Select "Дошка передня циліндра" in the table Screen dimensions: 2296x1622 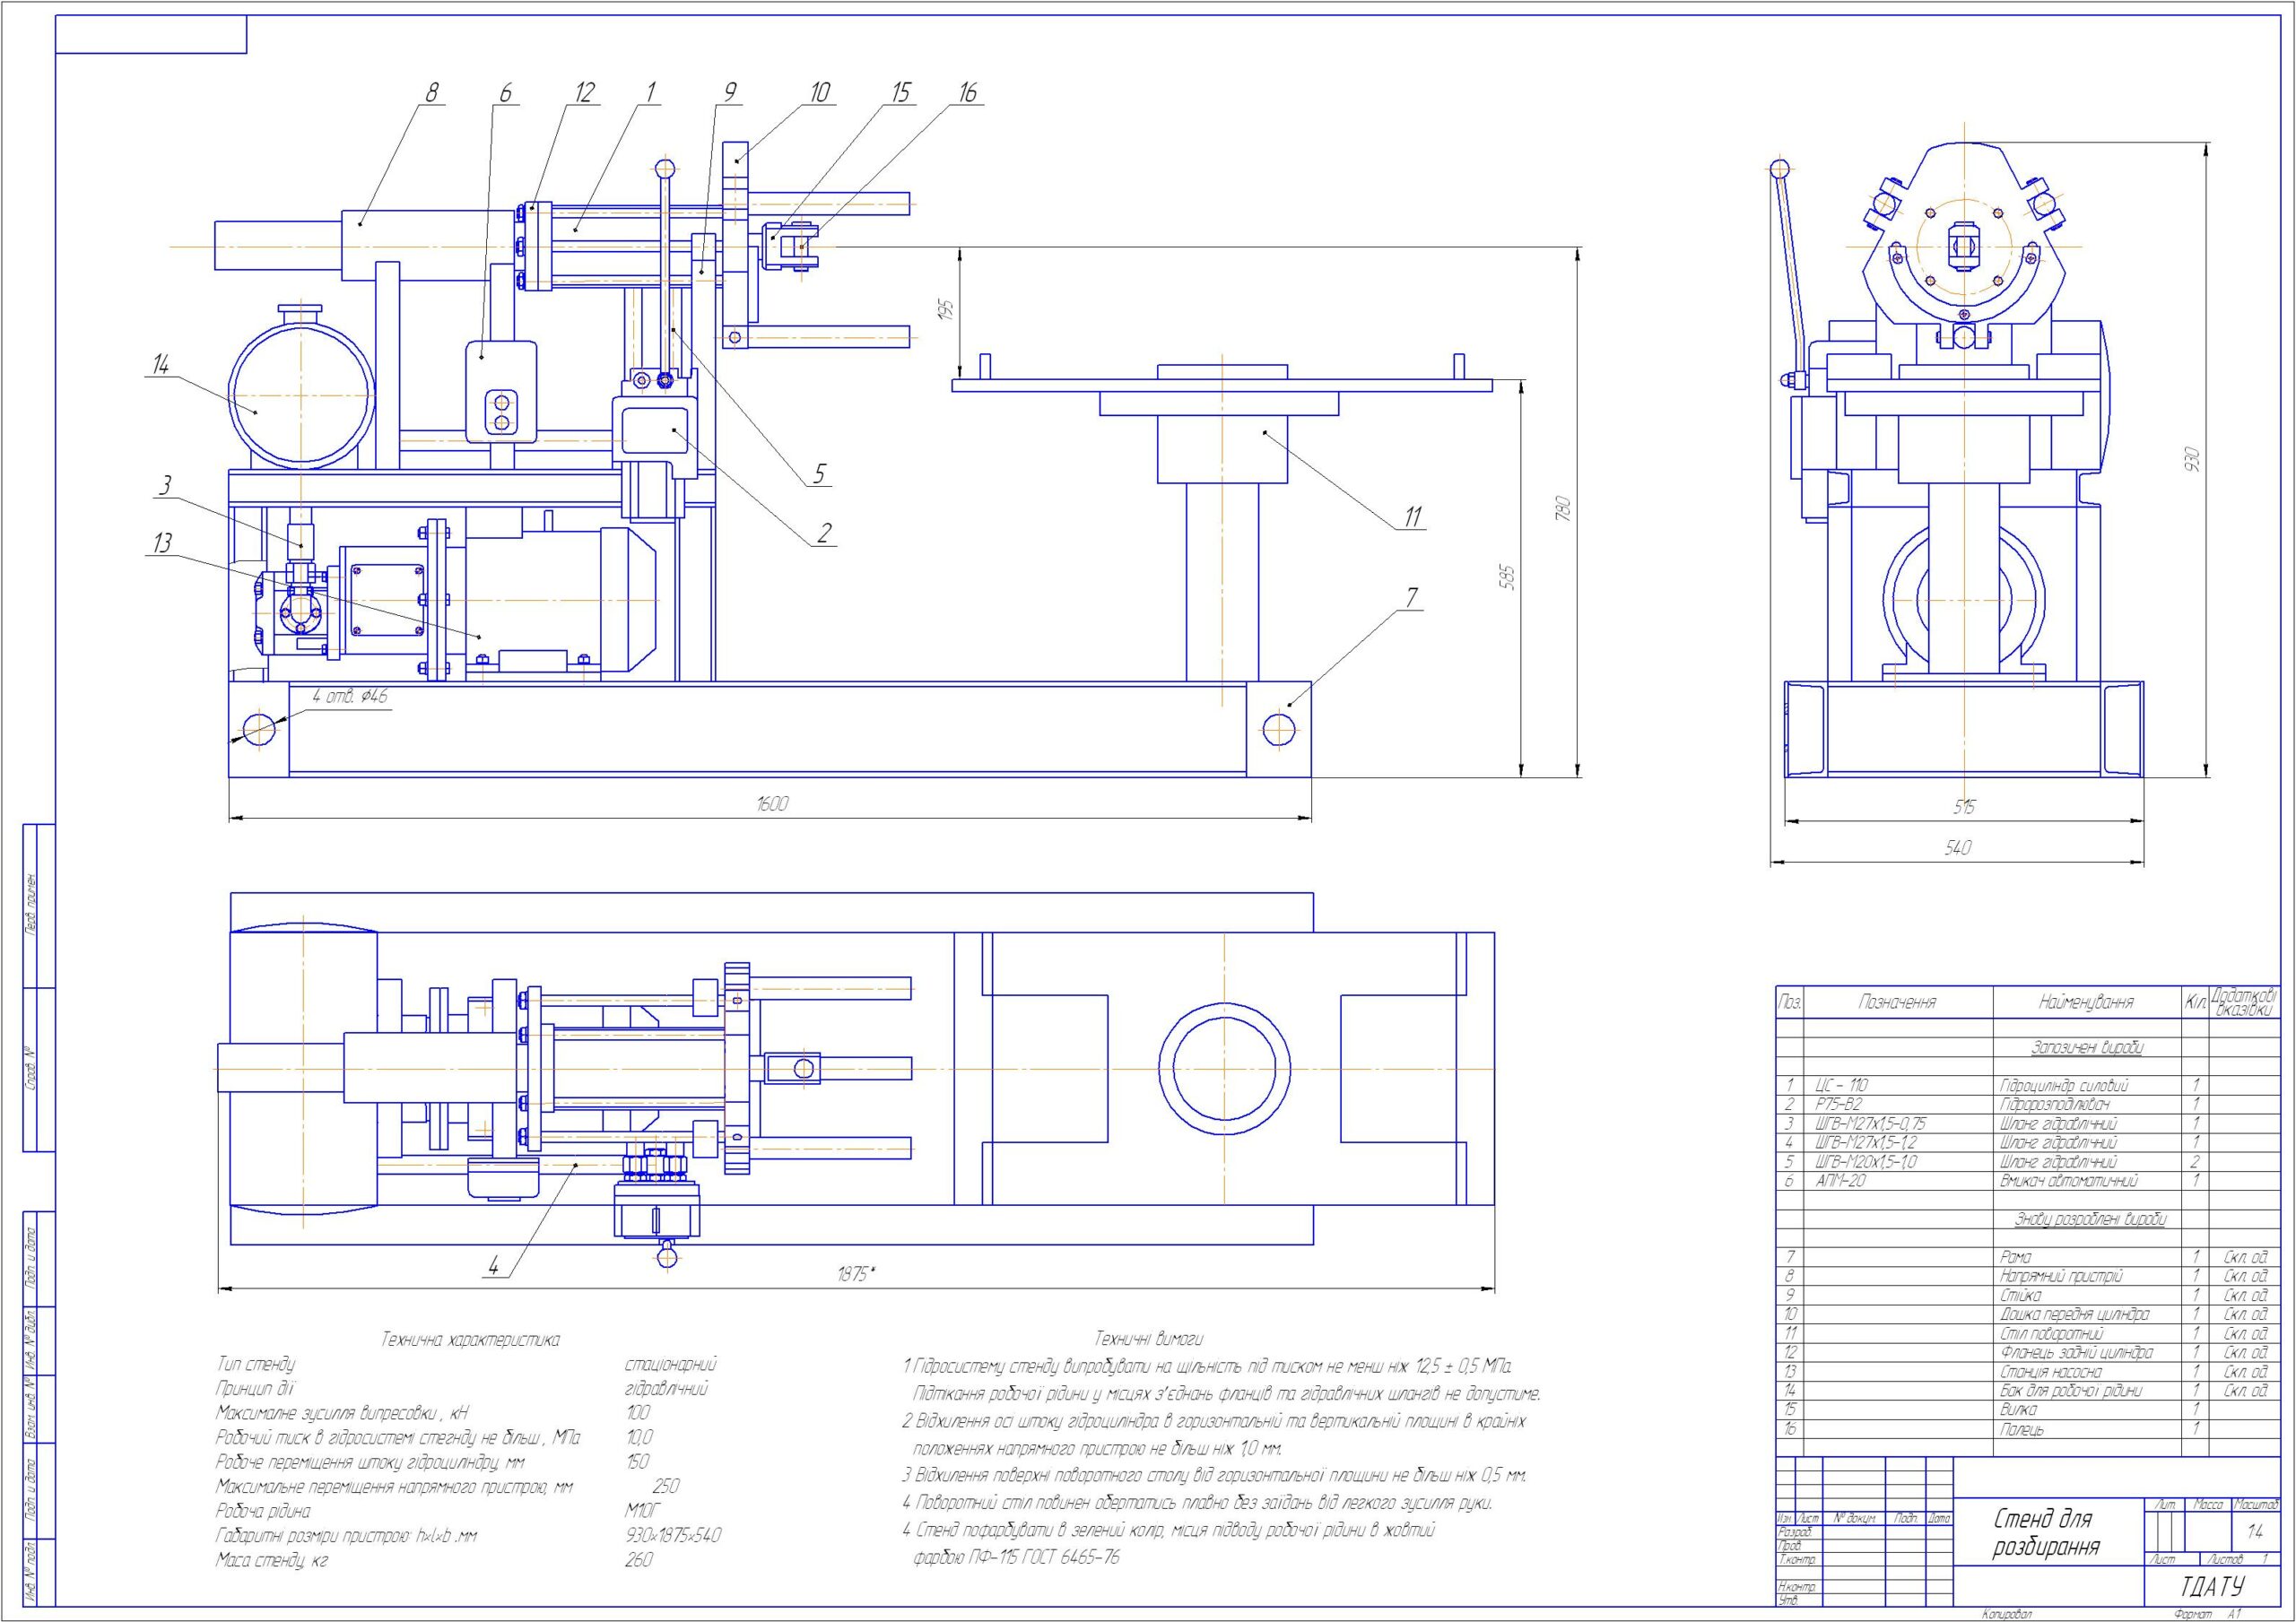pos(2074,1314)
